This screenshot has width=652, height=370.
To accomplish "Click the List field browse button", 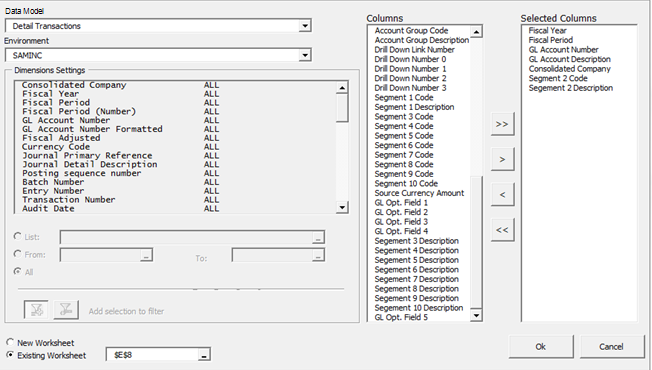I will 318,238.
